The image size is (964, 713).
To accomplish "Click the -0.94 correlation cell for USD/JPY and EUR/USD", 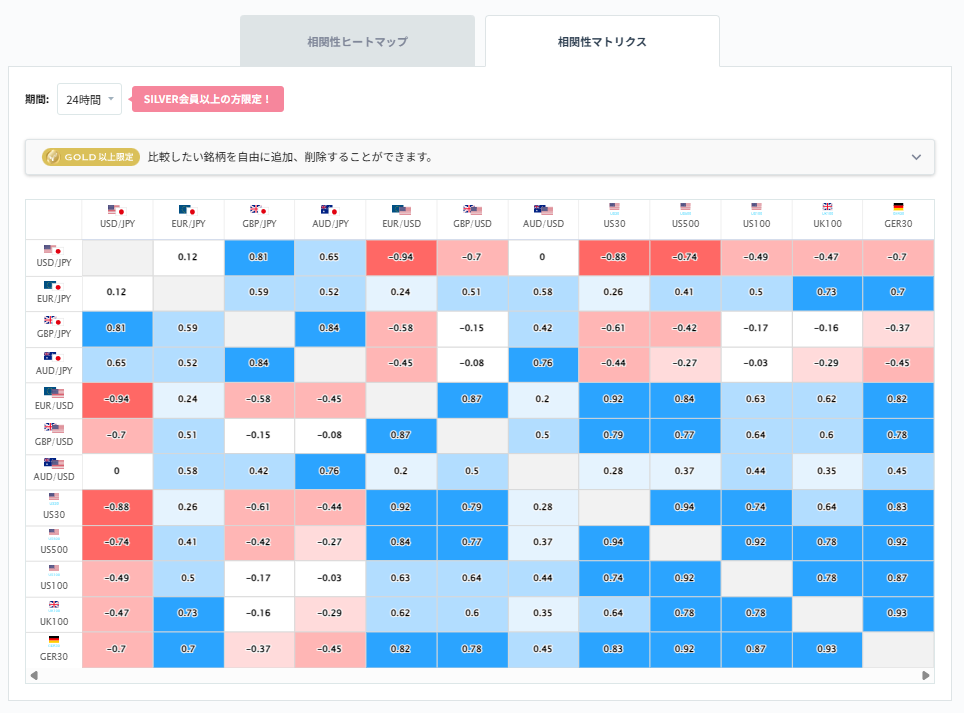I will pos(401,256).
